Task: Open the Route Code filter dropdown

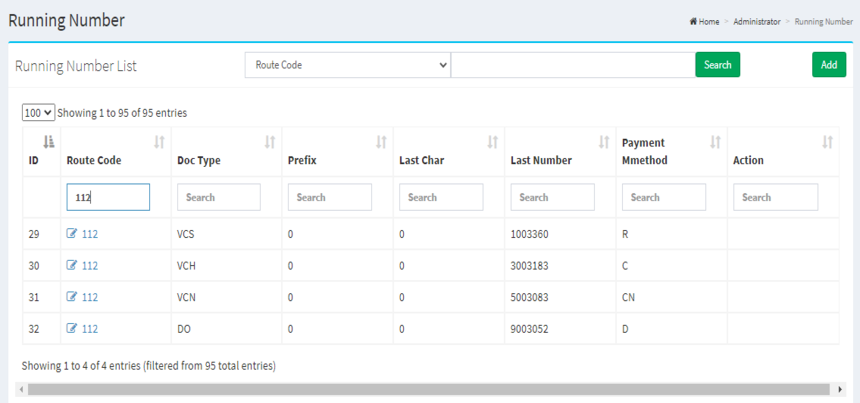Action: pos(347,65)
